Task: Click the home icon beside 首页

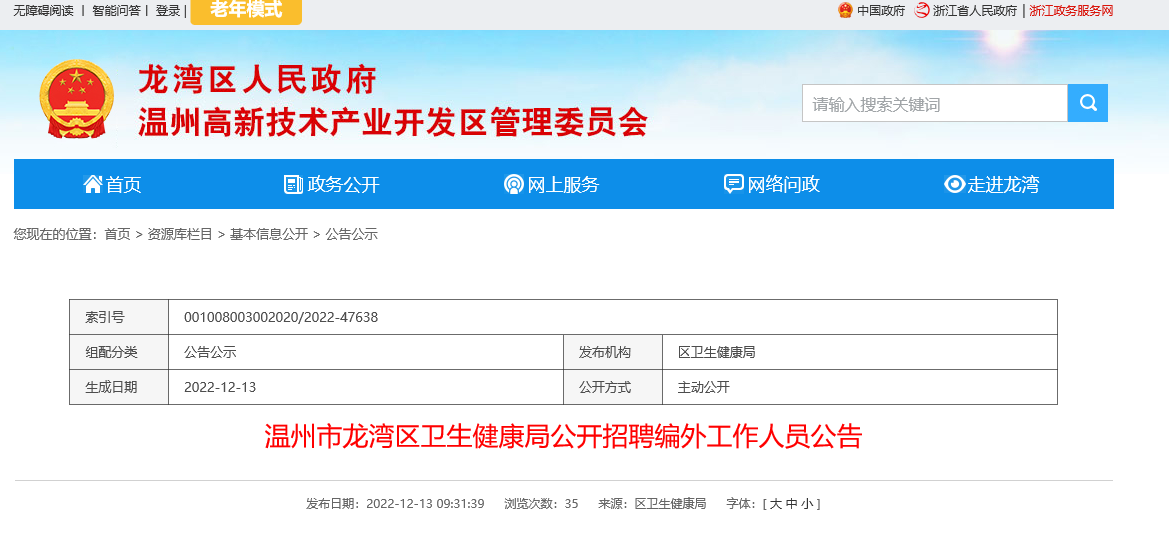Action: [x=92, y=184]
